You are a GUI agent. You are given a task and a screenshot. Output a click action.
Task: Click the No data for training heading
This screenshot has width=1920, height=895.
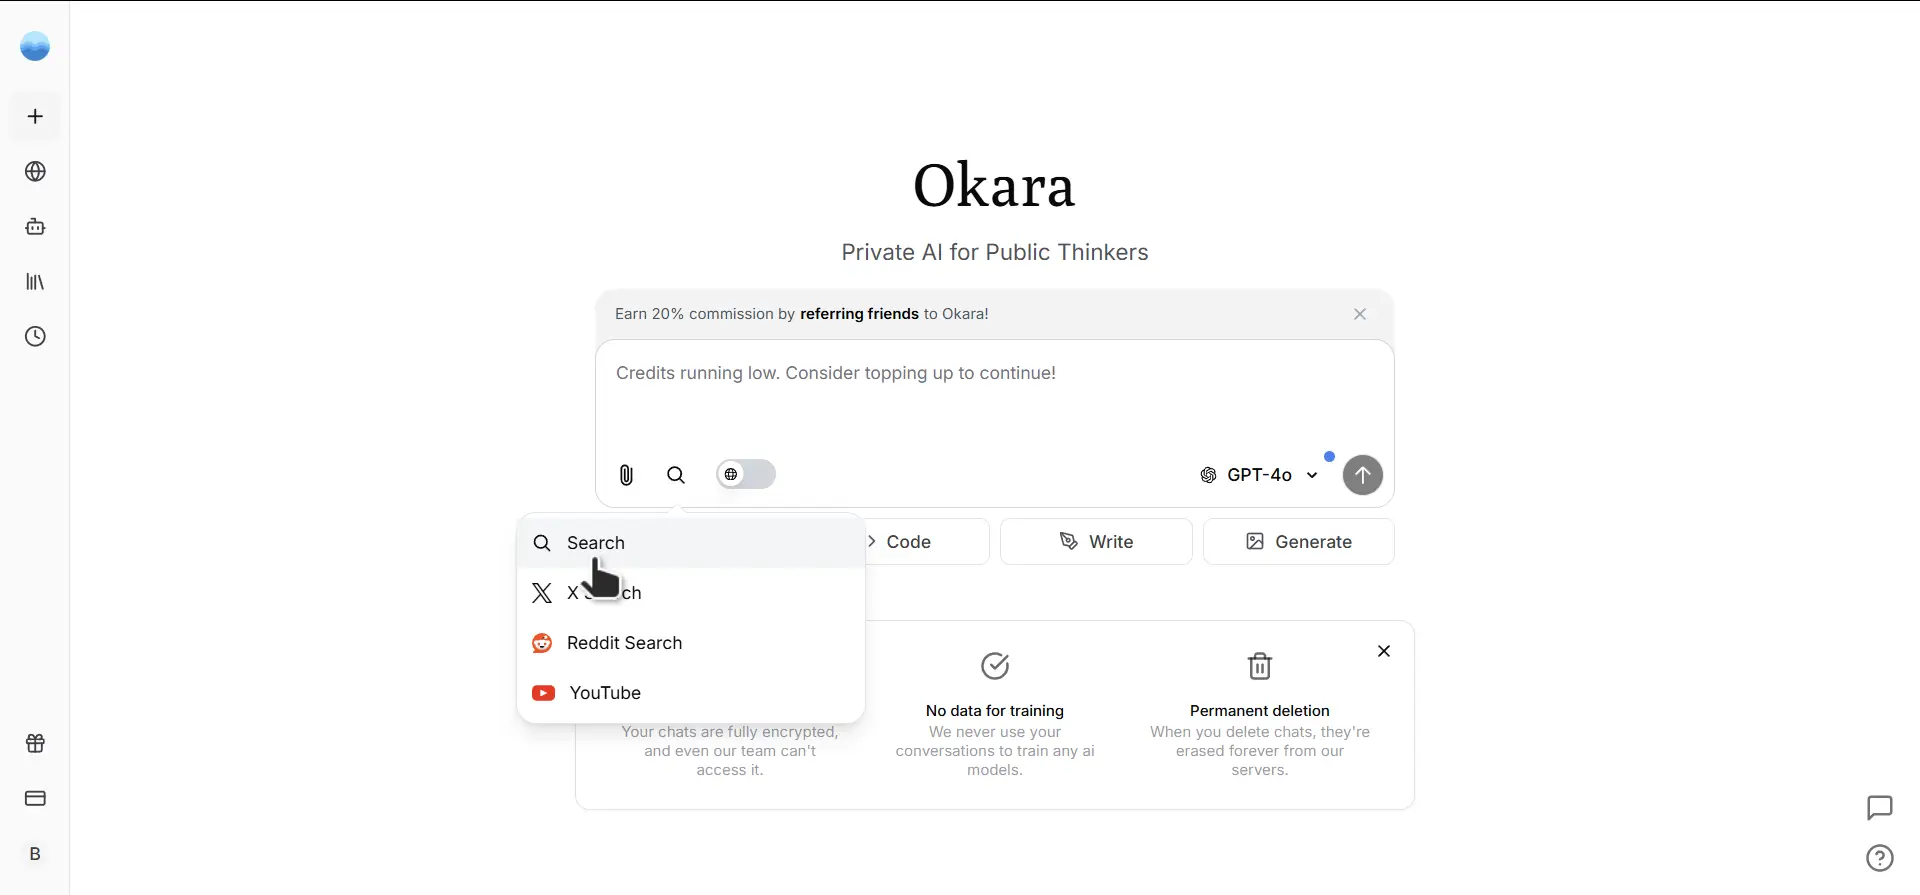click(995, 711)
